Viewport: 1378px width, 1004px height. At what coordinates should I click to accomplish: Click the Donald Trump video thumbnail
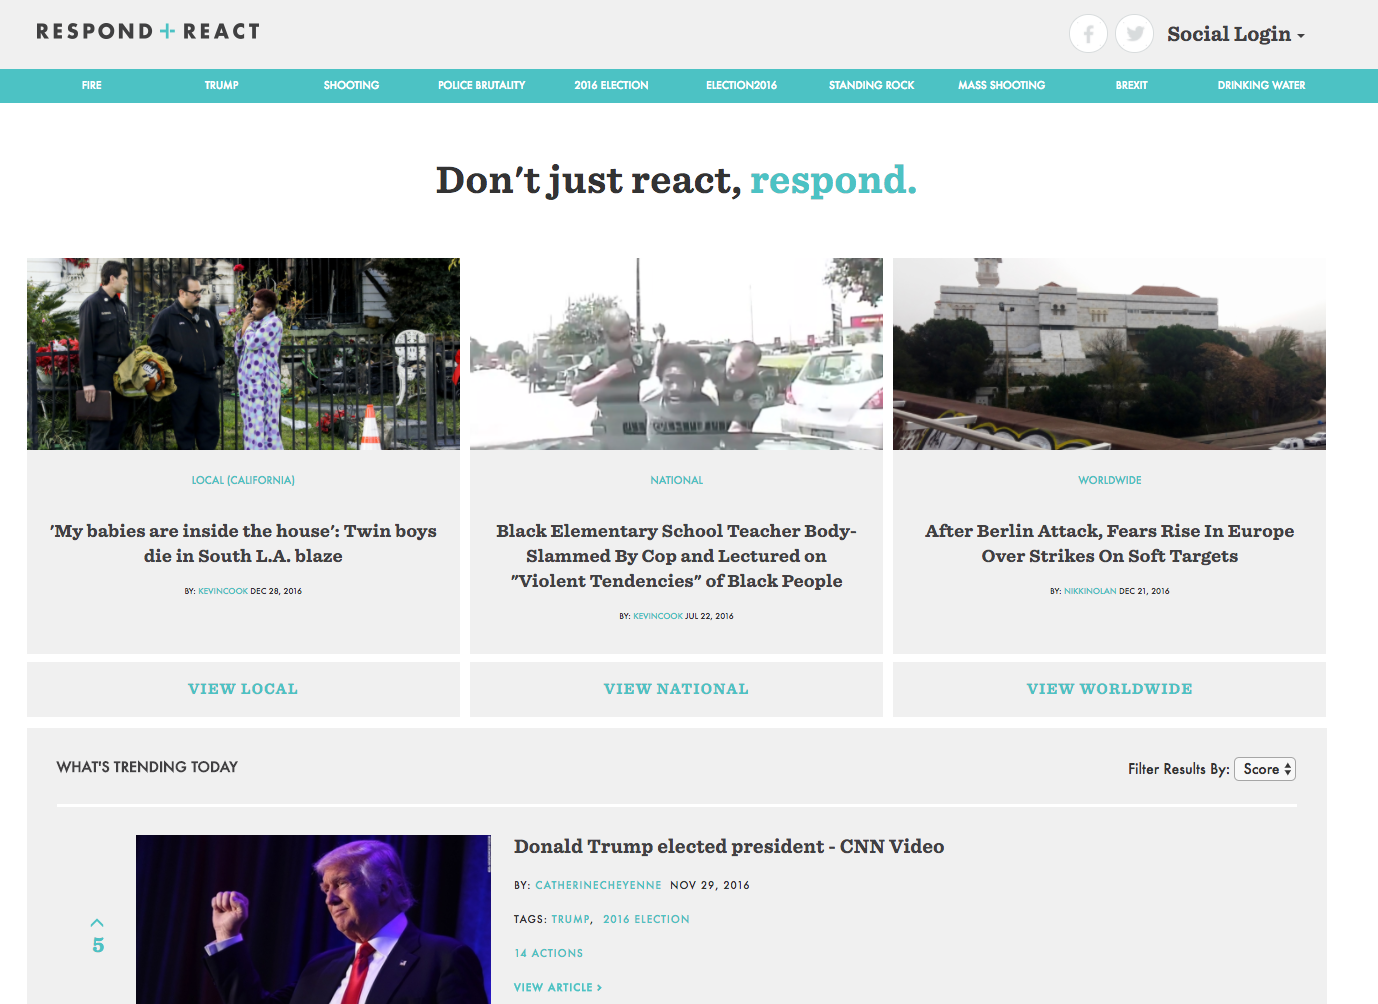312,918
